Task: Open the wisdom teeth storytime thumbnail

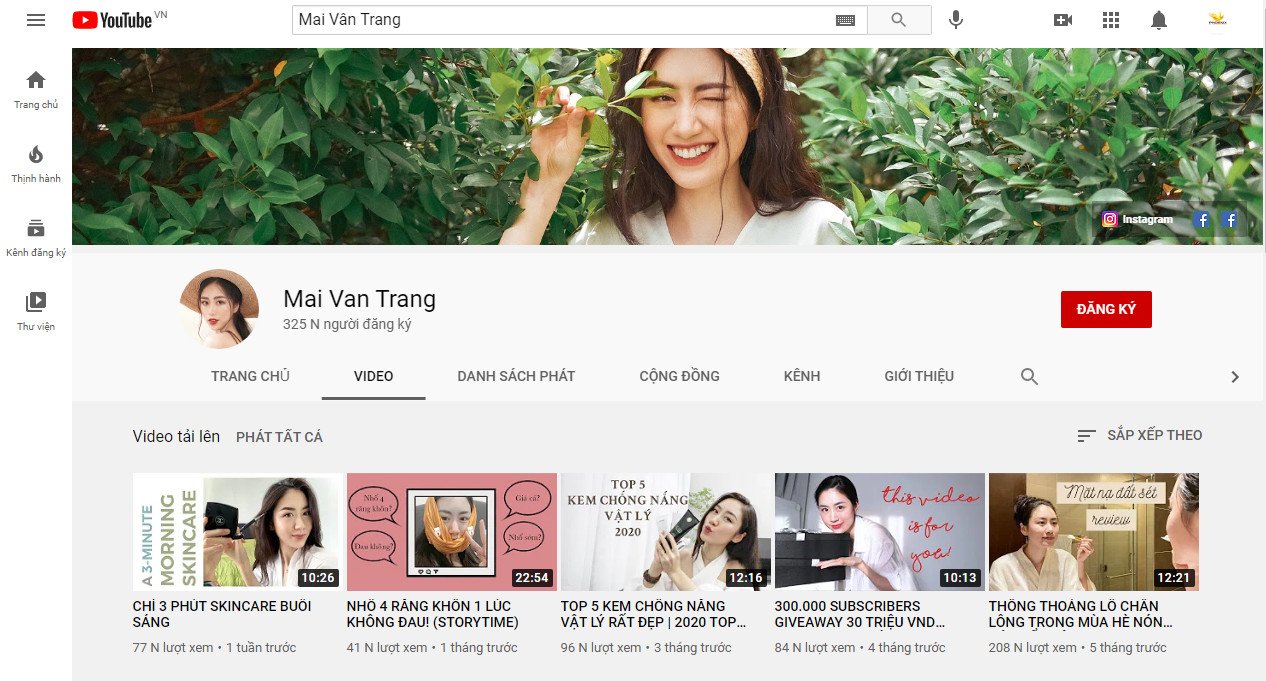Action: 452,532
